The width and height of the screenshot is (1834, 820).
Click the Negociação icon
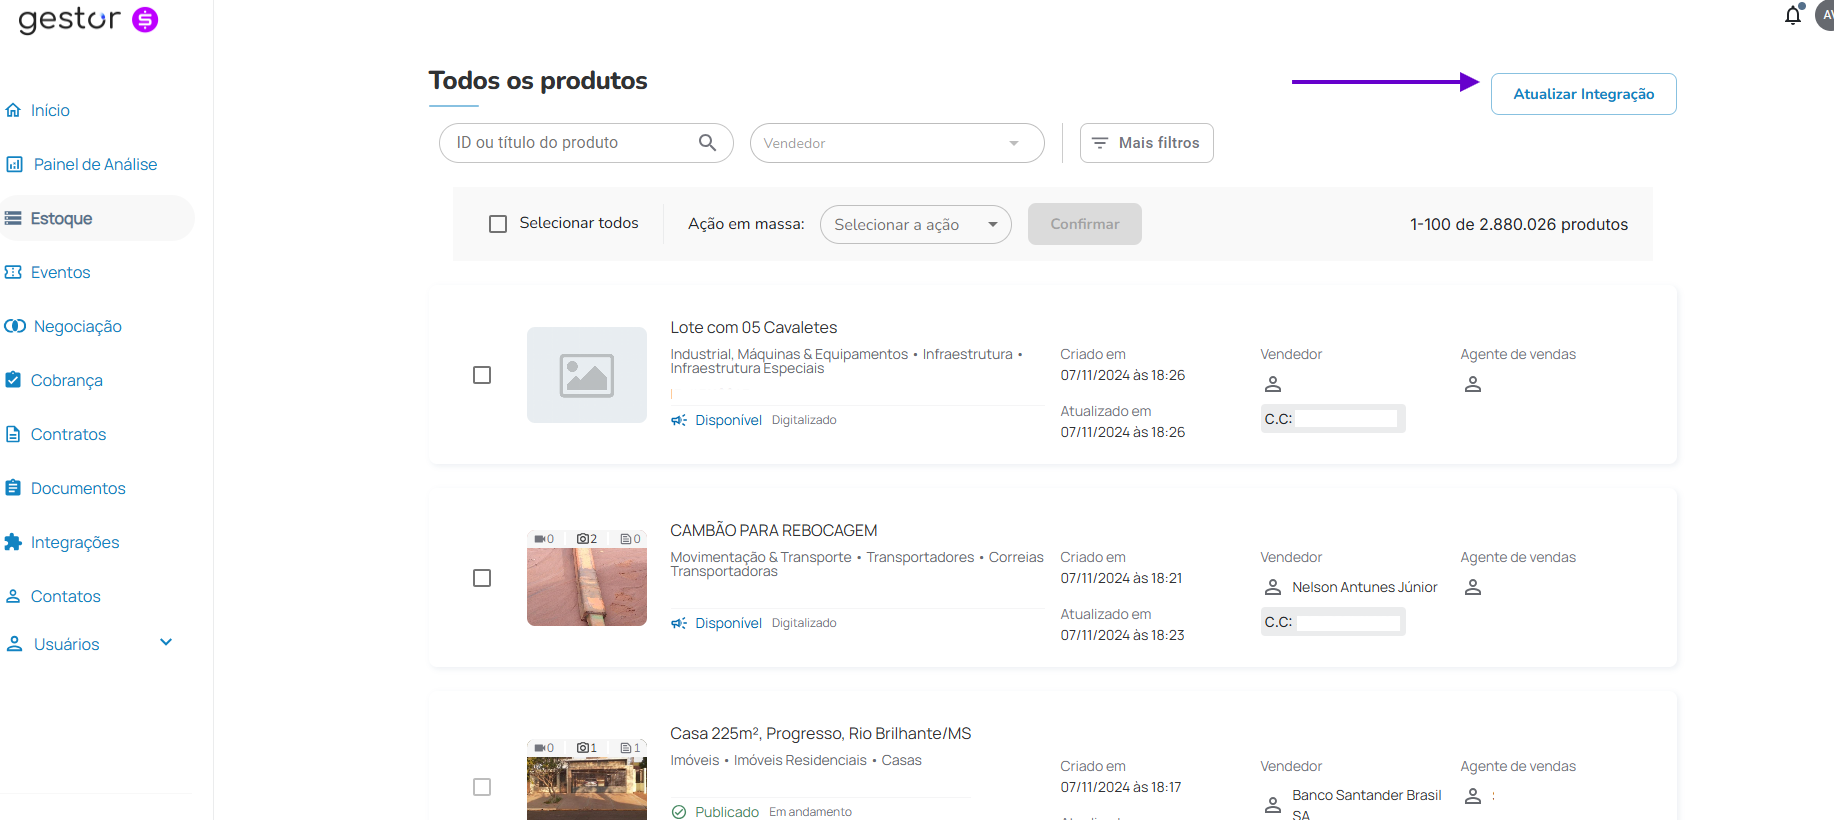[15, 326]
